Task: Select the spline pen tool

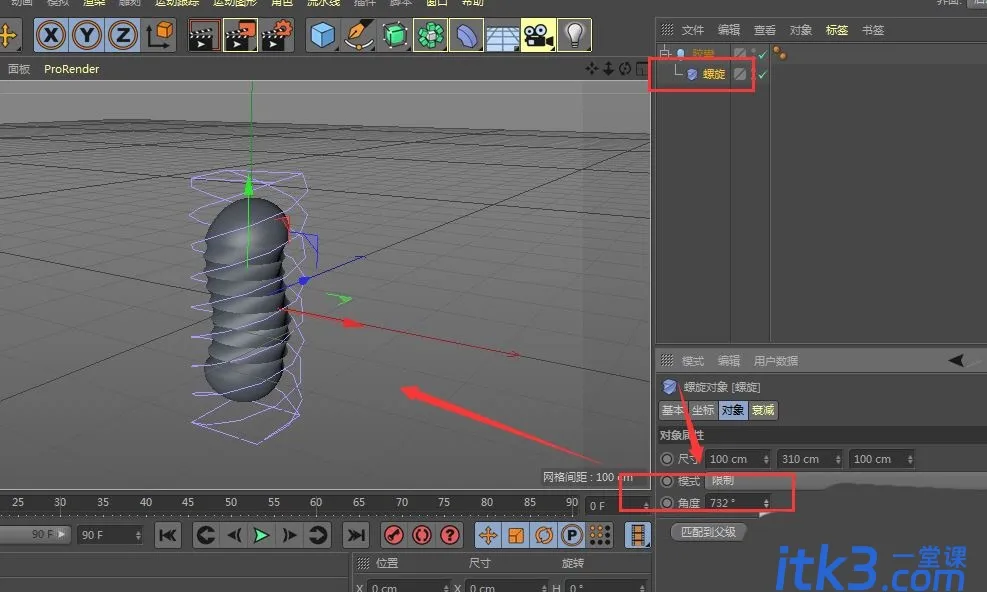Action: (359, 35)
